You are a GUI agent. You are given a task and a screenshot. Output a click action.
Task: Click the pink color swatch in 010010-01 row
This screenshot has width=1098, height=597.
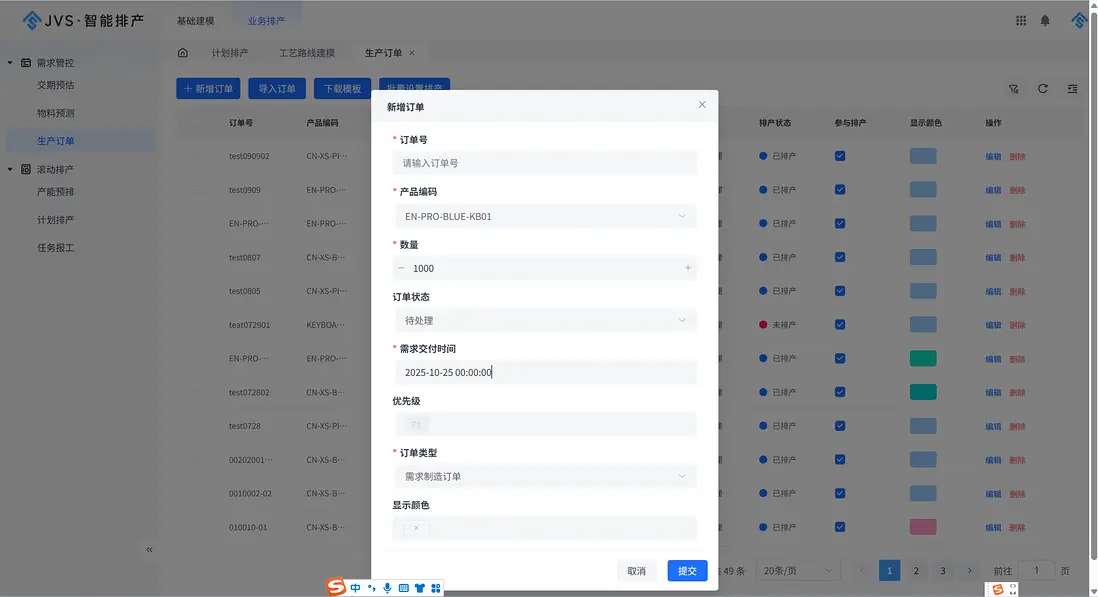[x=922, y=527]
